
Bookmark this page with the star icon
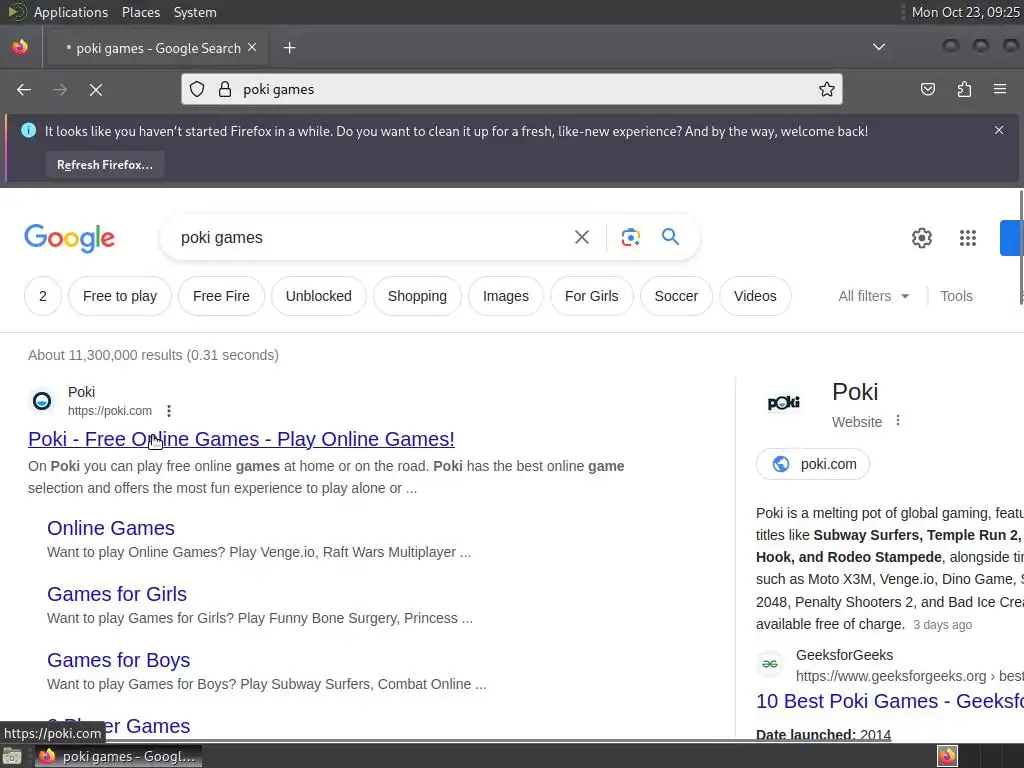(827, 89)
